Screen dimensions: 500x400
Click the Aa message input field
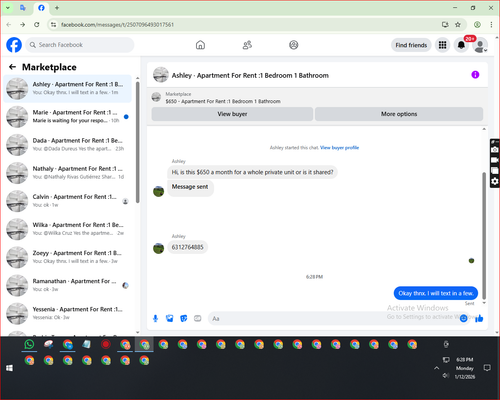[333, 319]
